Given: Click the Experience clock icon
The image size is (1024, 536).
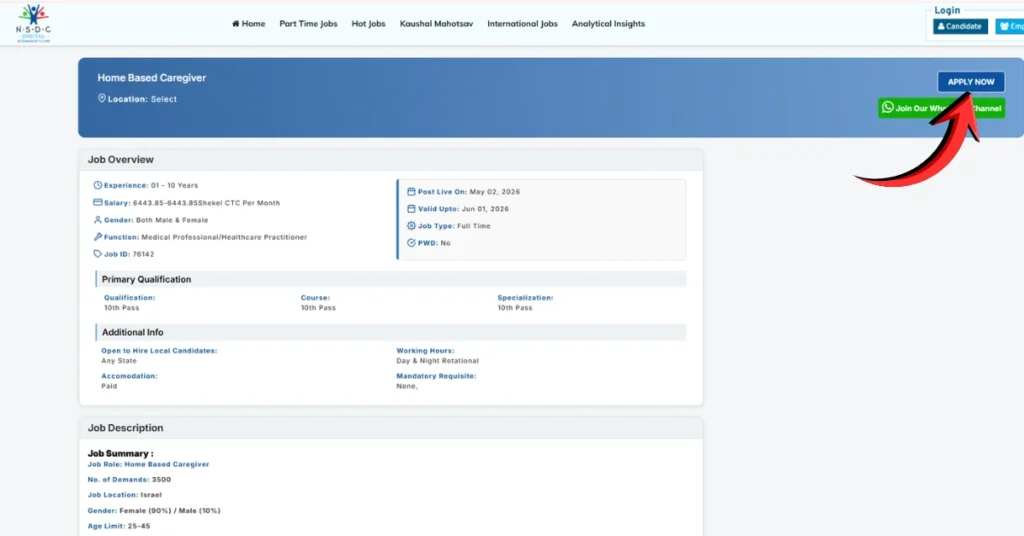Looking at the screenshot, I should [x=97, y=185].
